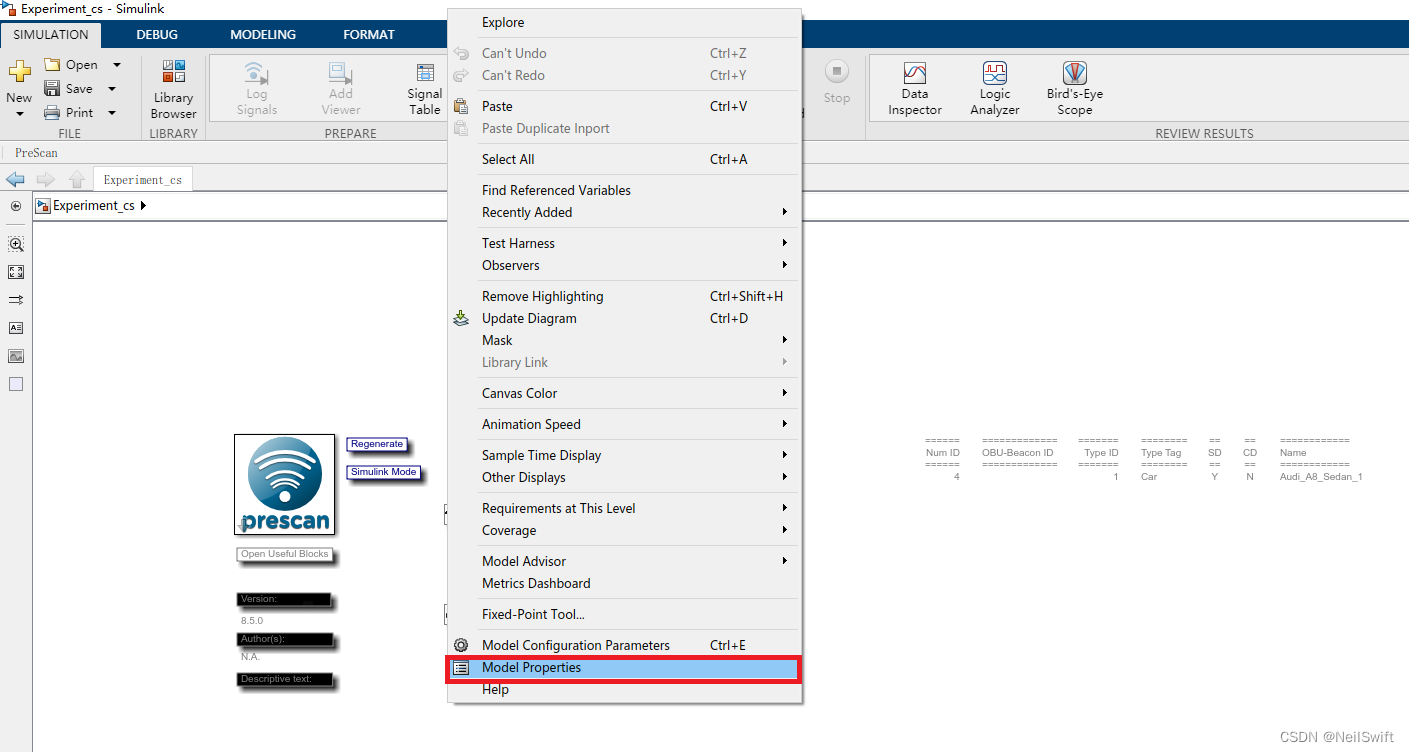Click the Prescan logo block
1409x752 pixels.
285,484
